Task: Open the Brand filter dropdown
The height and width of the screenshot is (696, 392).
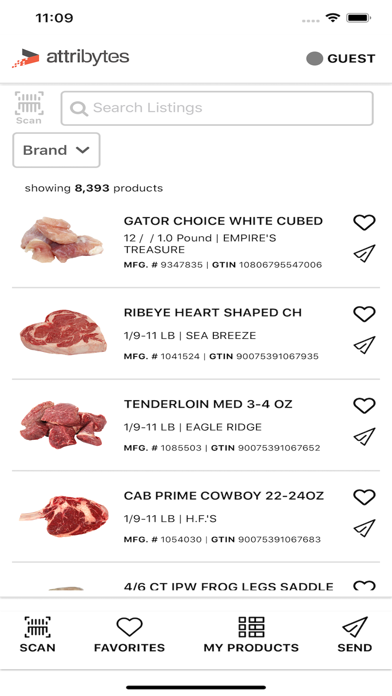Action: 56,150
